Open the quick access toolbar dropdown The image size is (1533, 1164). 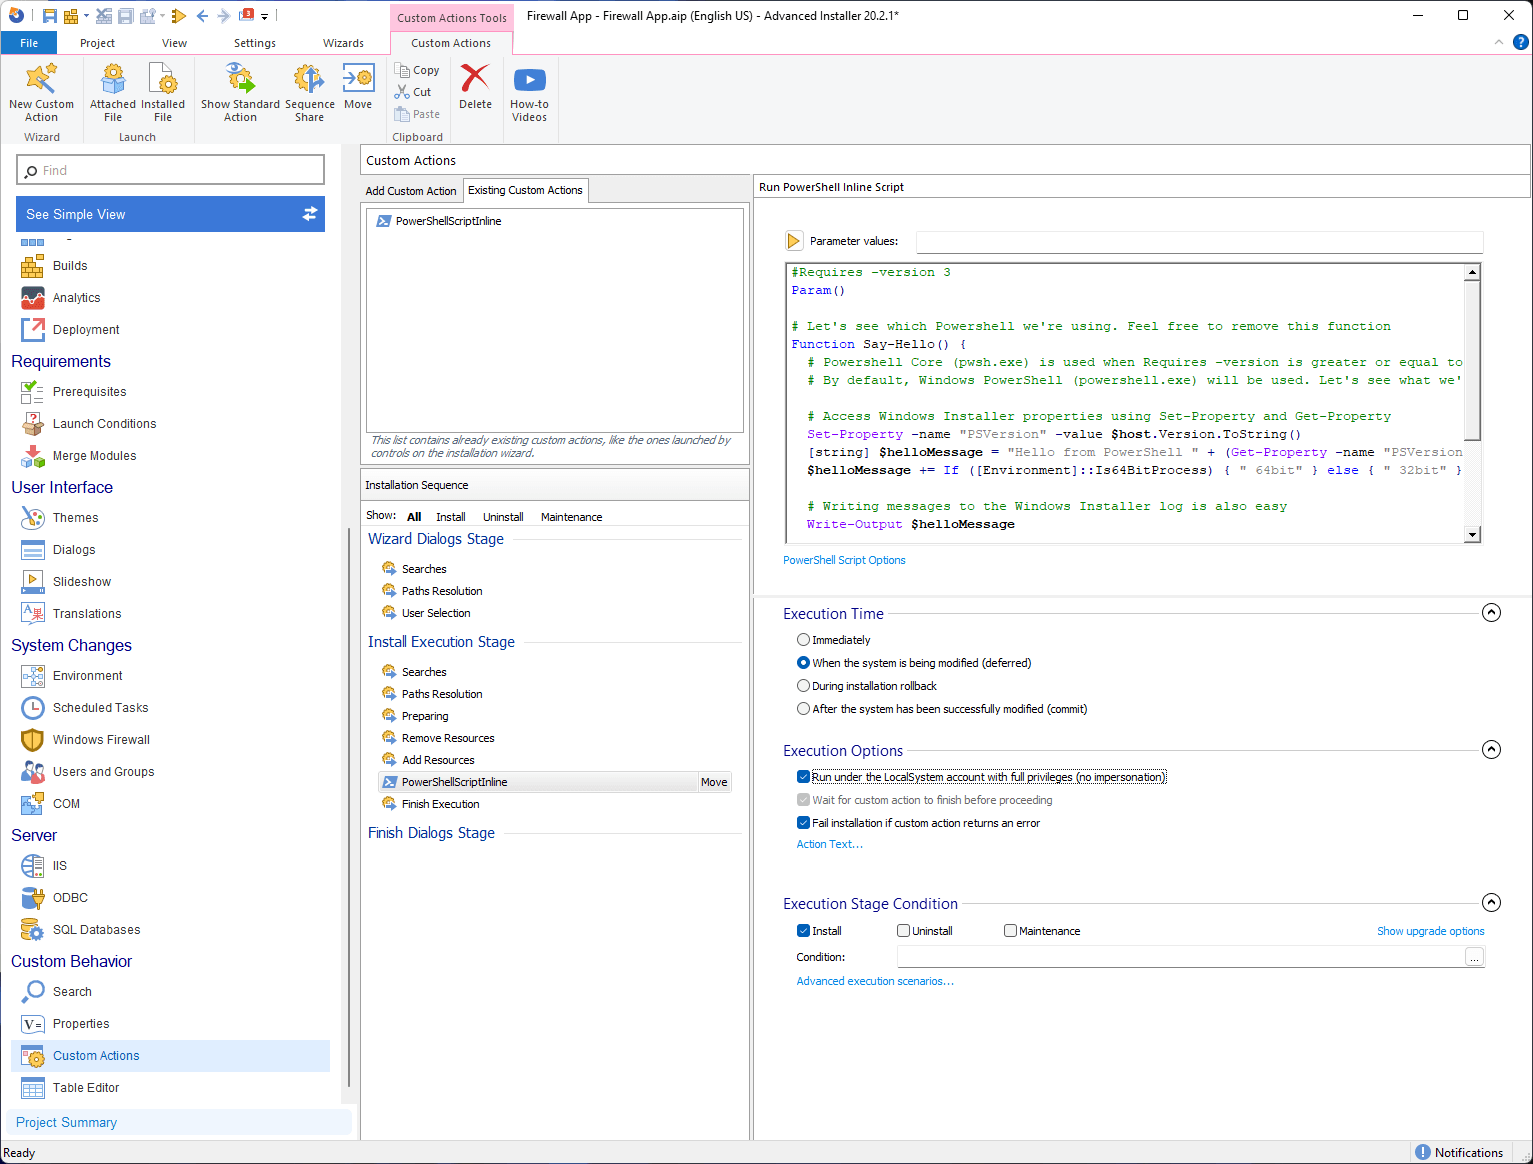(x=265, y=16)
